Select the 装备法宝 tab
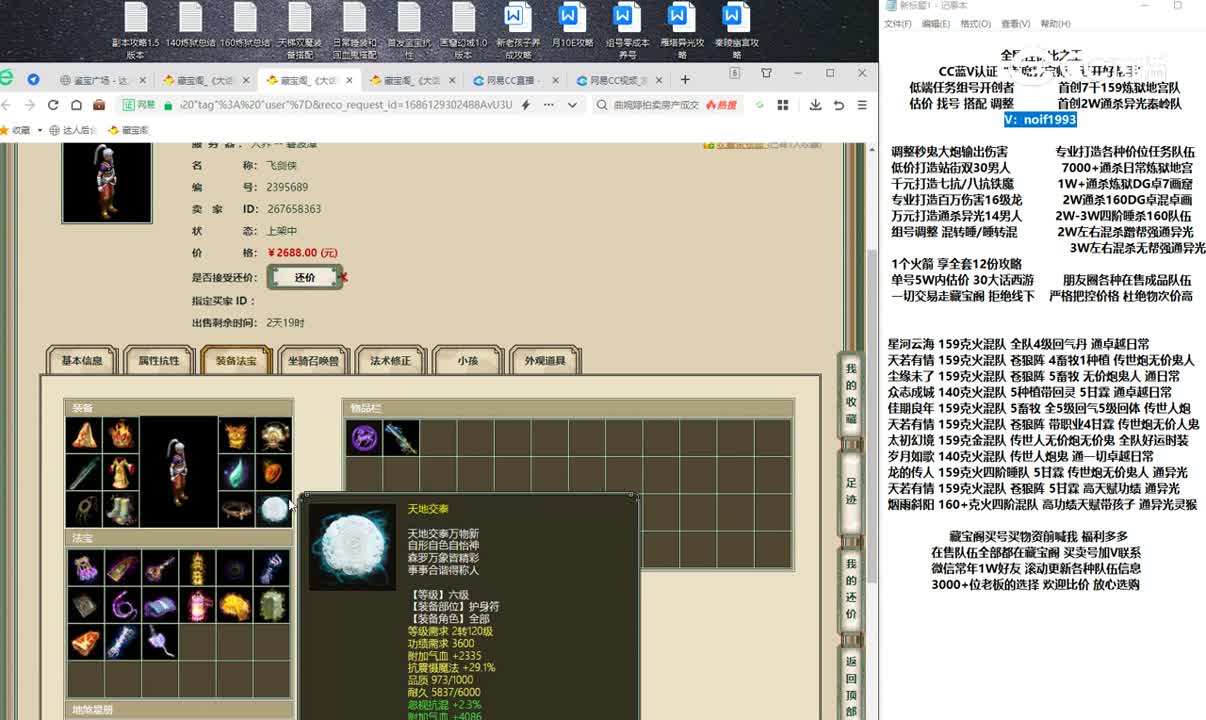The height and width of the screenshot is (720, 1206). tap(236, 361)
